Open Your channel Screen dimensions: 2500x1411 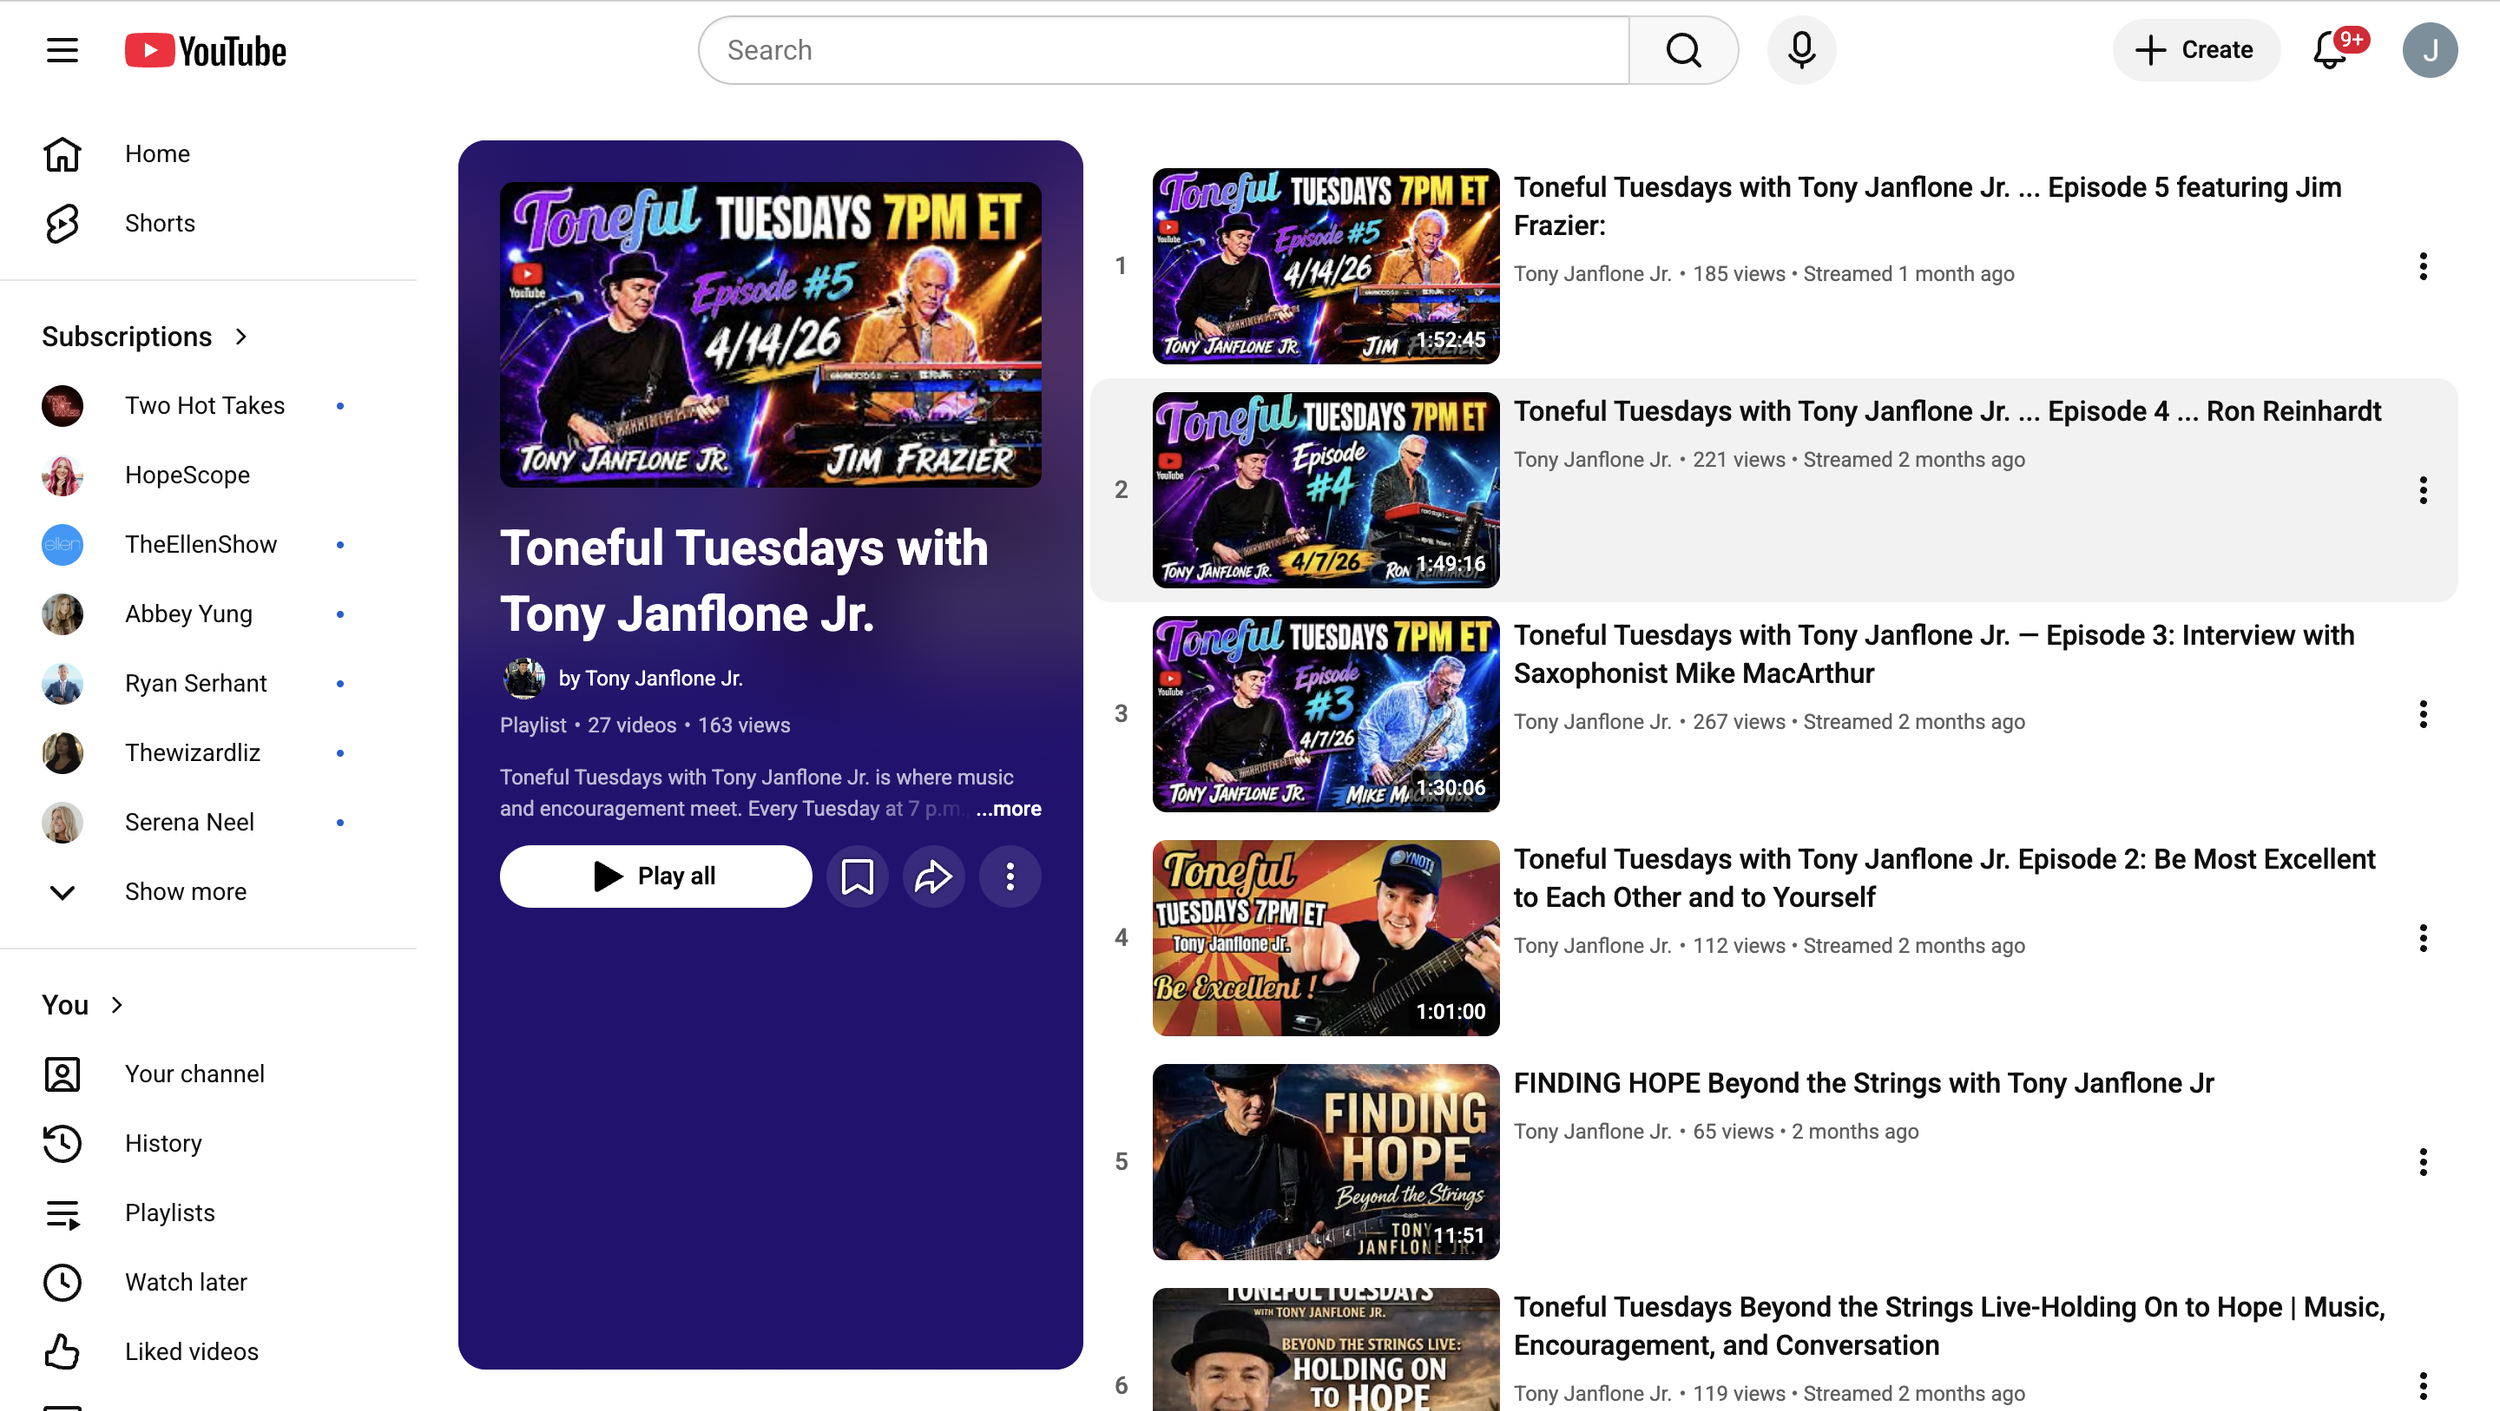(208, 1074)
